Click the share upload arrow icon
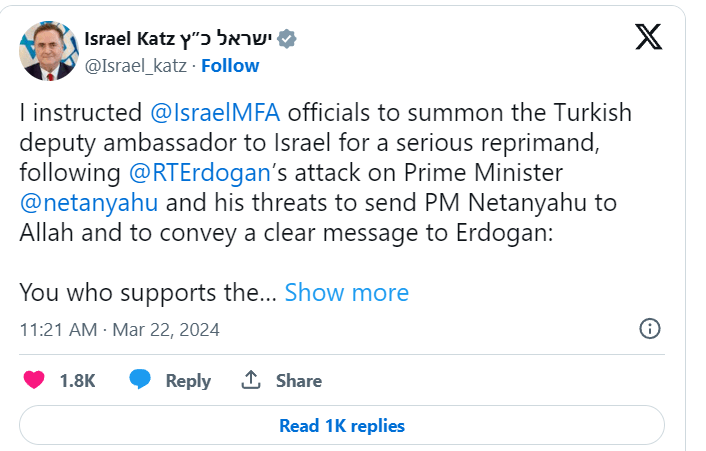Screen dimensions: 706x451 point(250,380)
